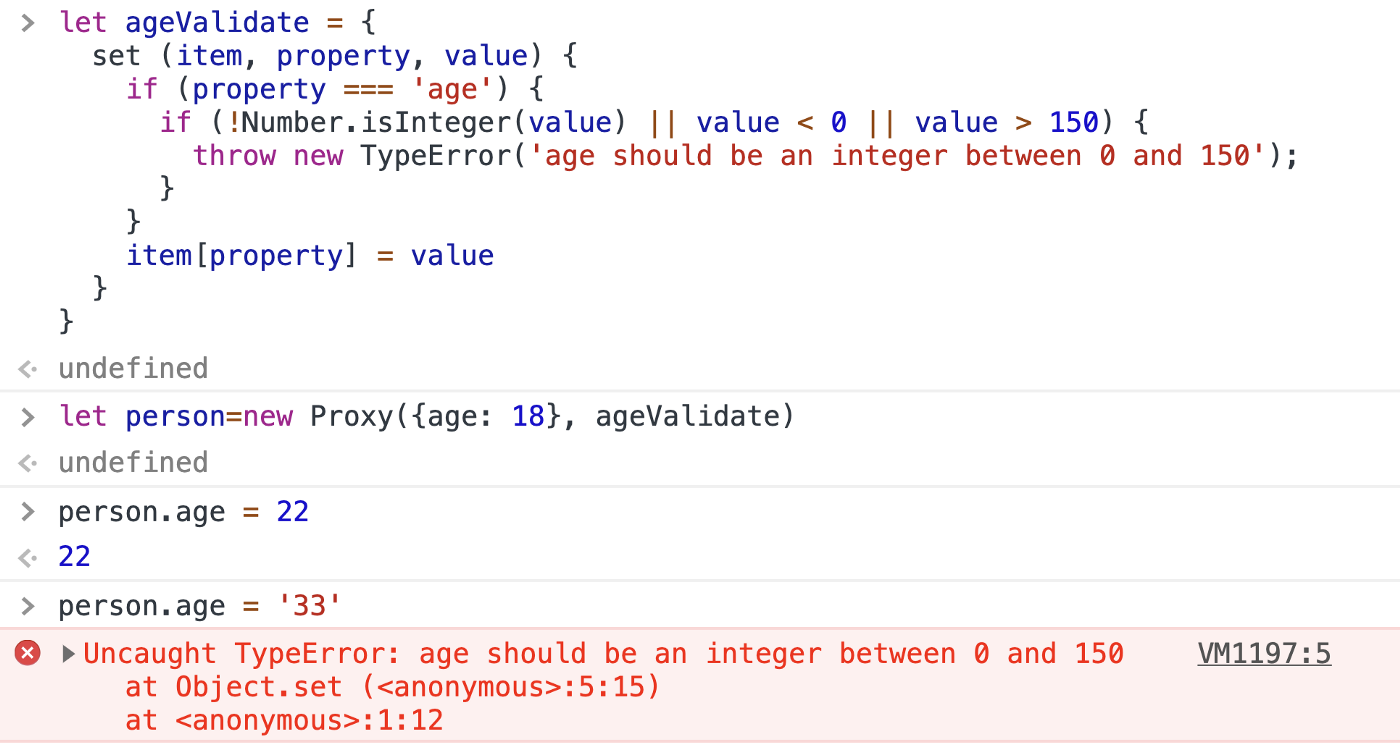Click the person.age = '33' command entry
The width and height of the screenshot is (1400, 744).
200,606
